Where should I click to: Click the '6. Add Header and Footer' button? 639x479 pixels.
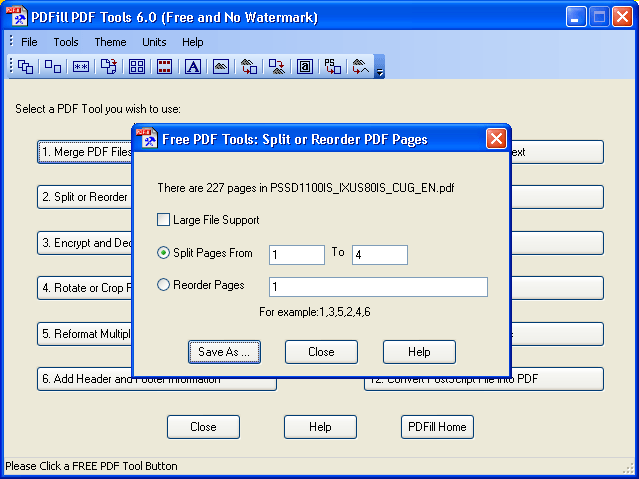(157, 383)
